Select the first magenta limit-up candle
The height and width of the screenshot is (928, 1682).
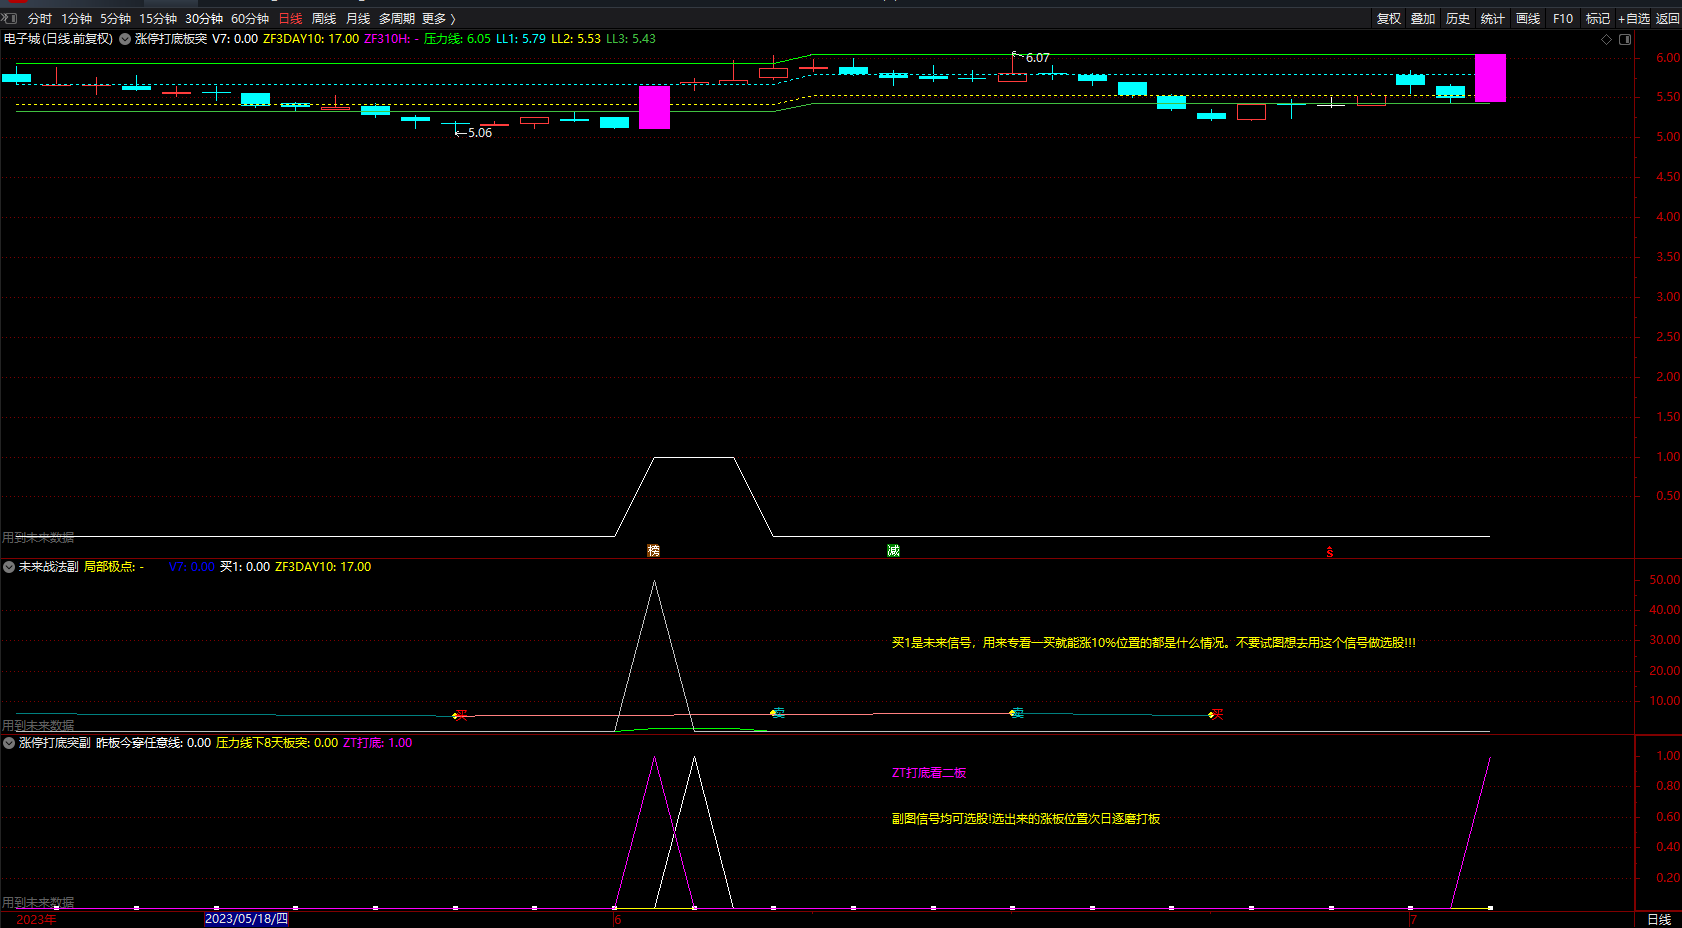[x=654, y=107]
